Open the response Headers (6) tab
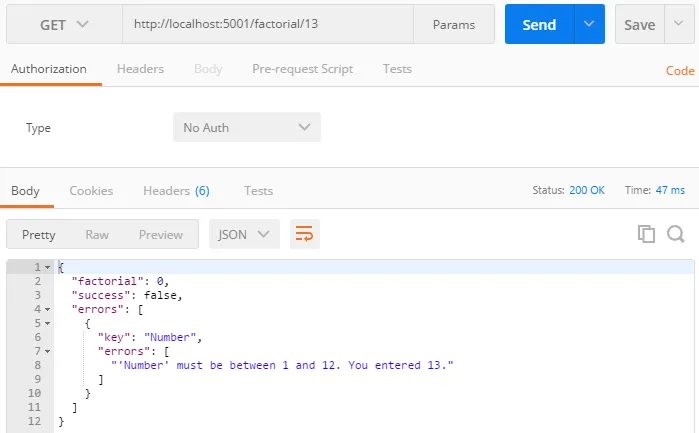Screen dimensions: 699x433 (176, 190)
